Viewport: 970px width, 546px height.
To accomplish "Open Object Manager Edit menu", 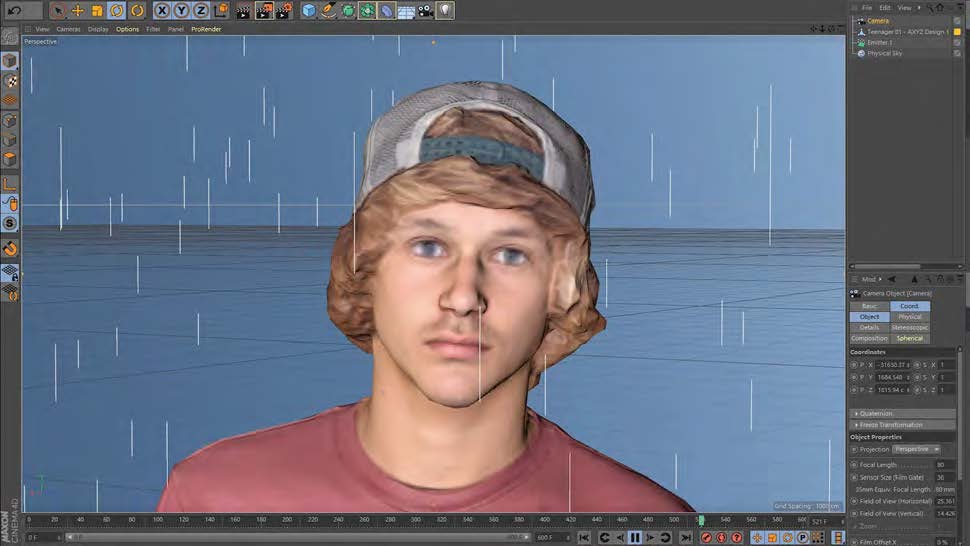I will point(885,7).
